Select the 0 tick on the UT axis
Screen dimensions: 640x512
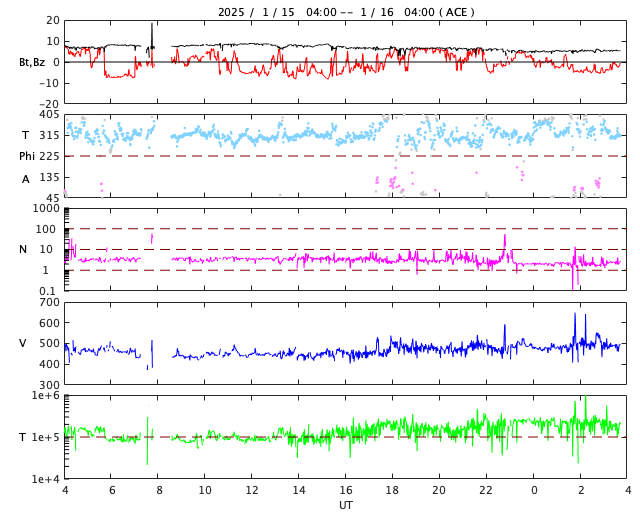(534, 491)
